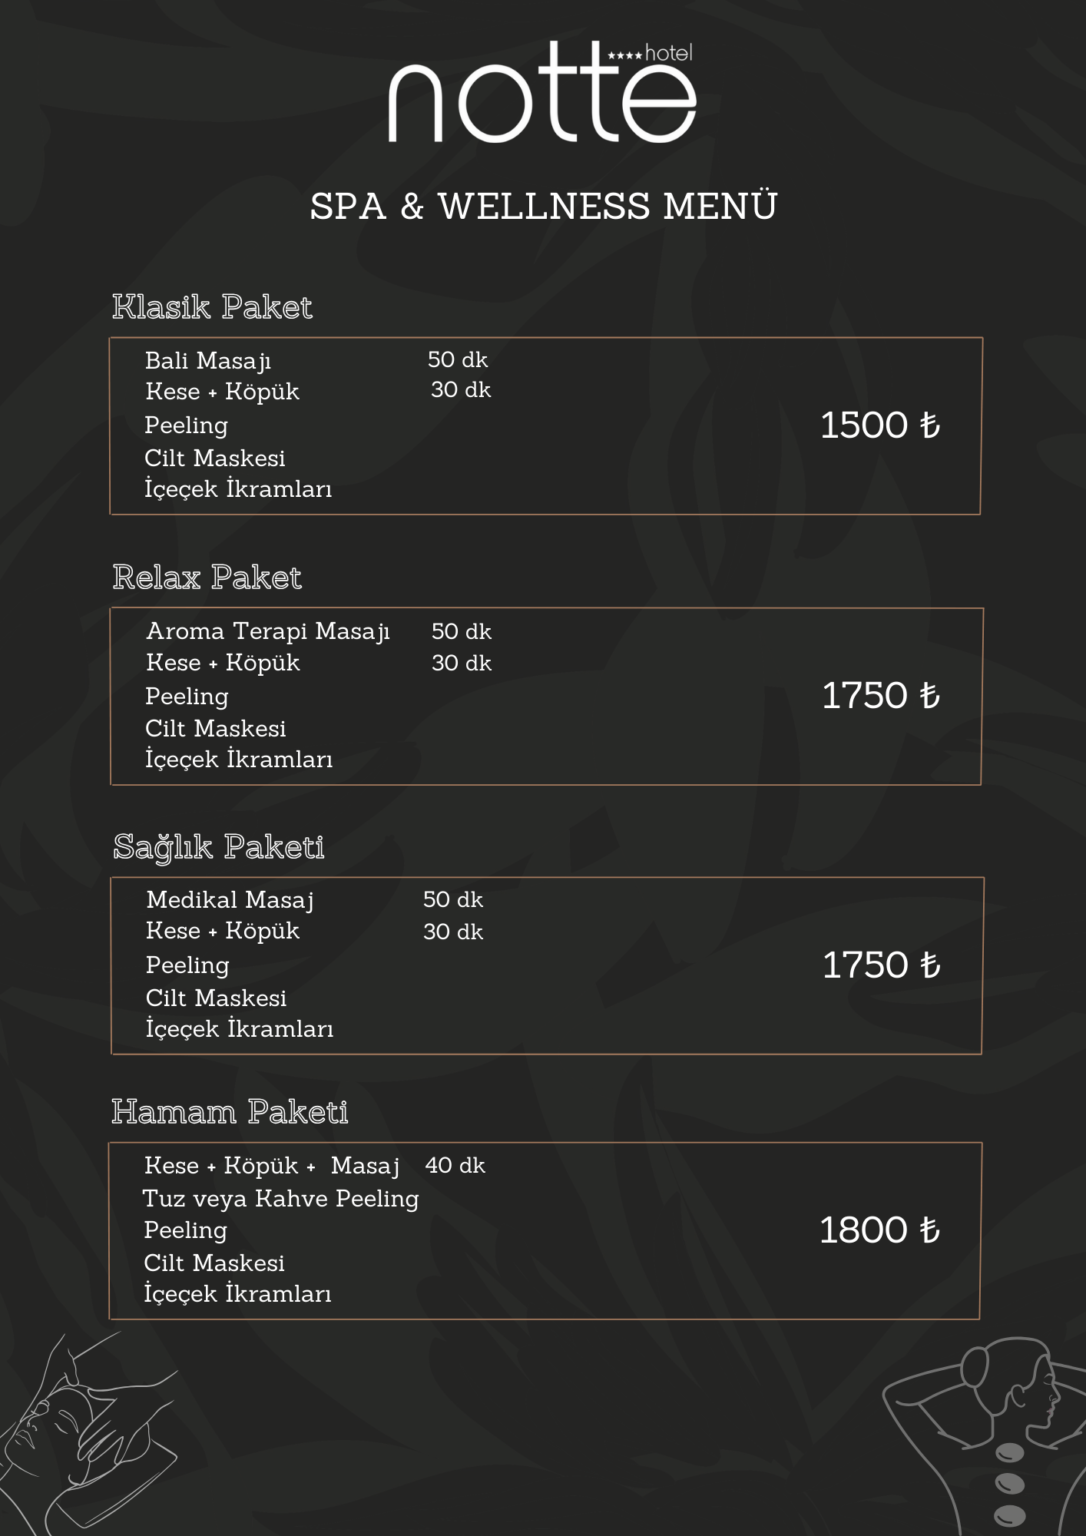
Task: Click the face massage illustration
Action: tap(88, 1434)
